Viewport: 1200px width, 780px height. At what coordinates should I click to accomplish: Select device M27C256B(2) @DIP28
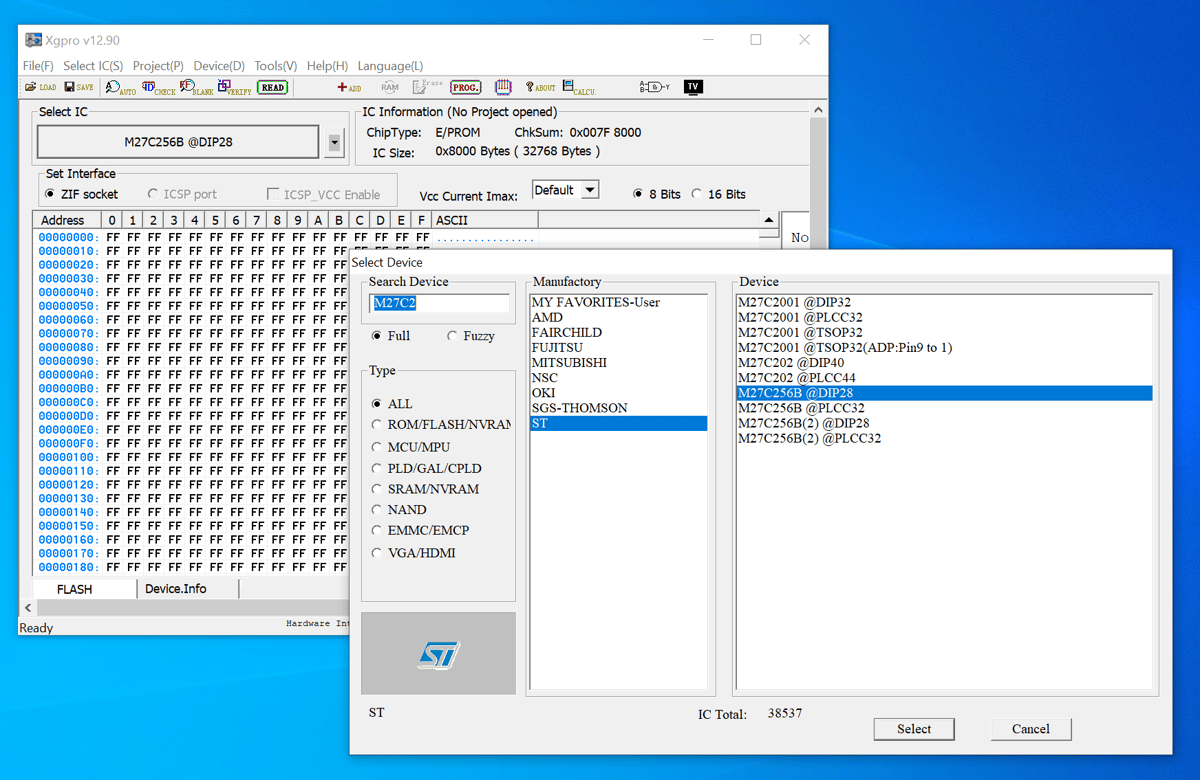click(944, 423)
